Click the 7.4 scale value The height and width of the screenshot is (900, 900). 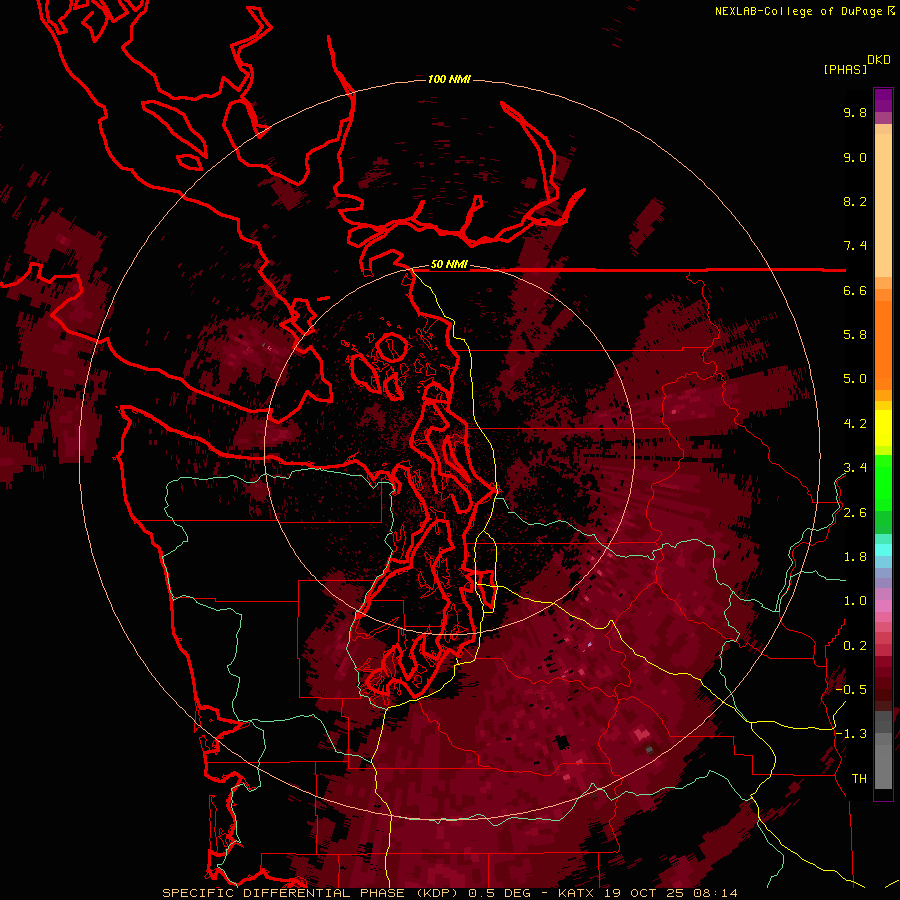click(x=855, y=246)
